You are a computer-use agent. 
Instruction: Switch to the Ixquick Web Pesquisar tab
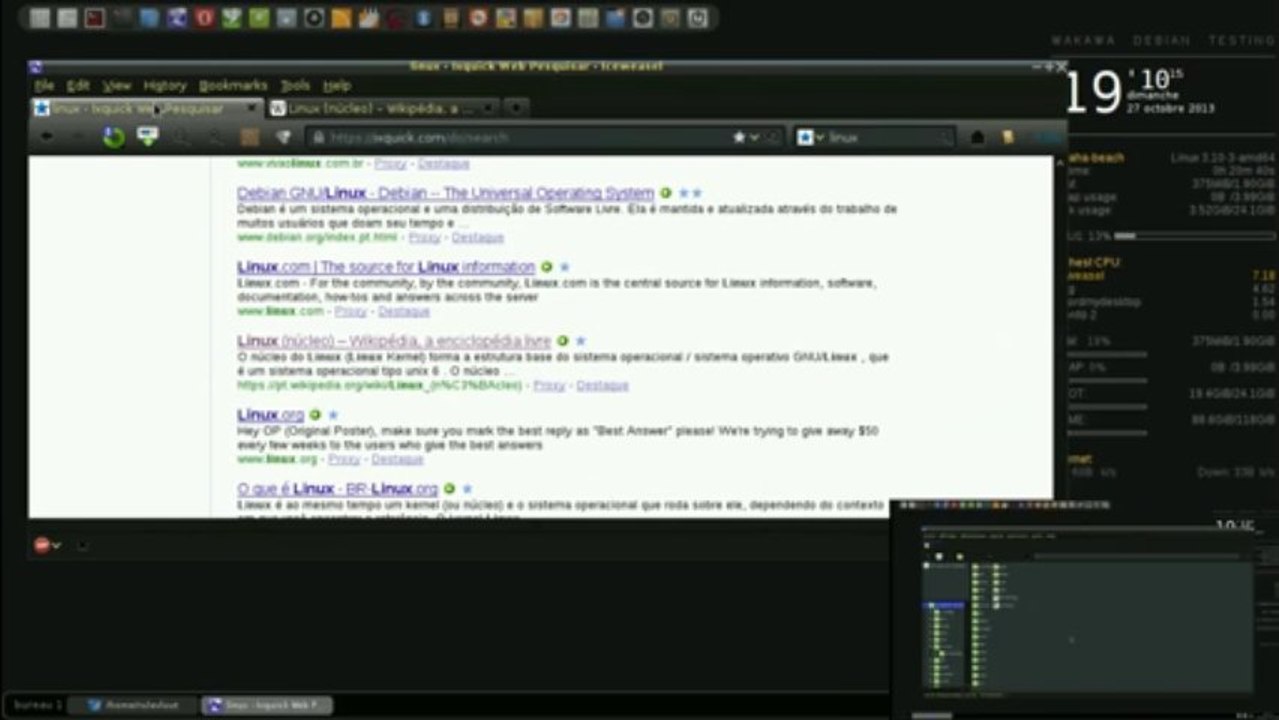(x=147, y=108)
